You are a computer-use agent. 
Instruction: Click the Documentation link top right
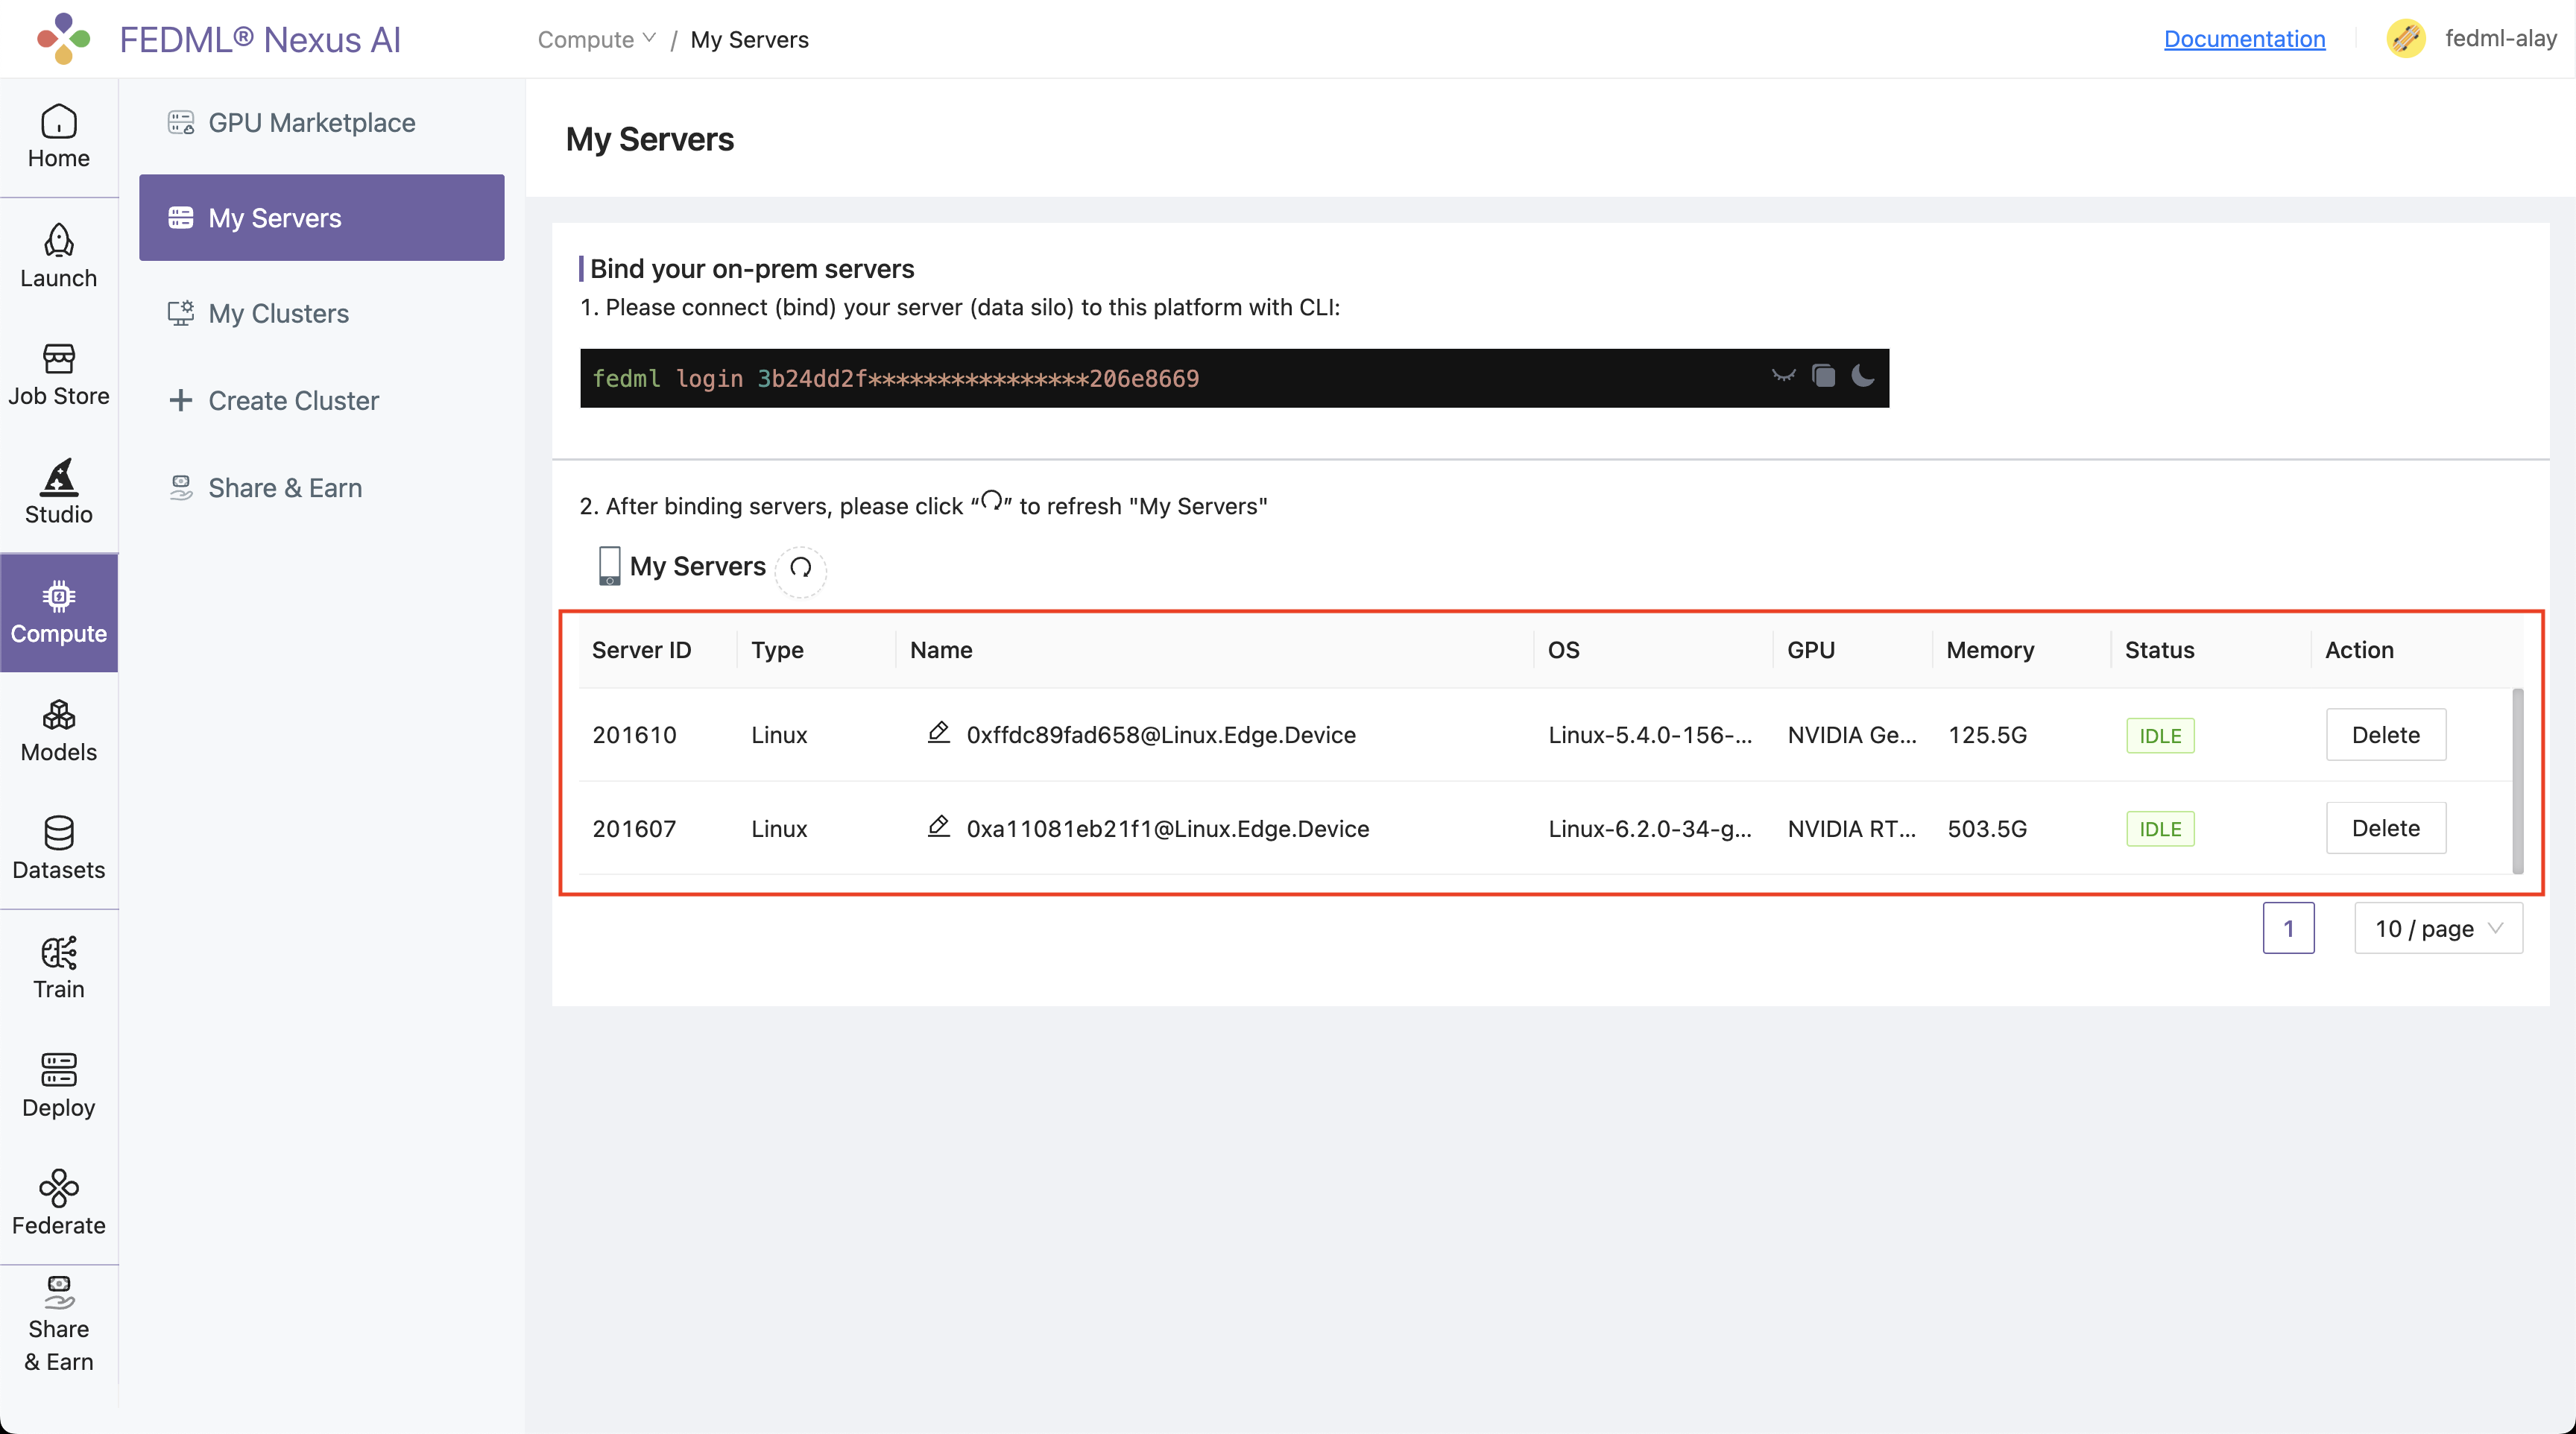tap(2246, 37)
